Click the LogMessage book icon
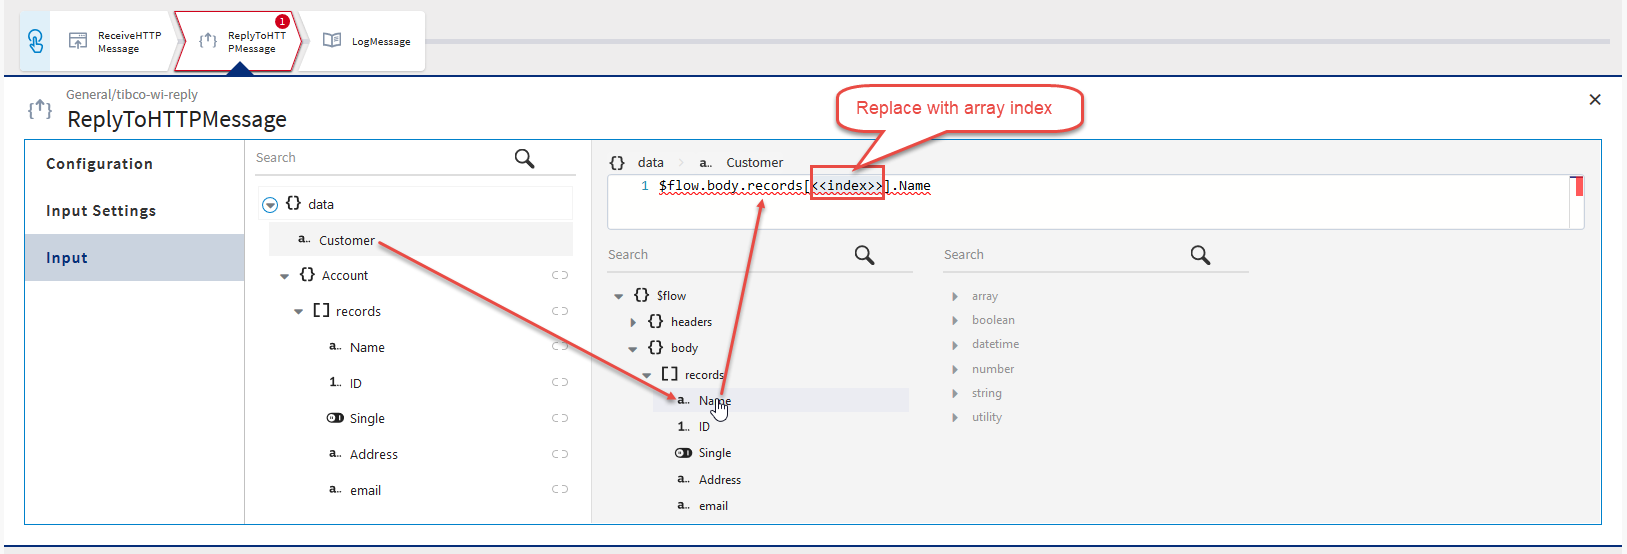The height and width of the screenshot is (554, 1627). click(332, 41)
